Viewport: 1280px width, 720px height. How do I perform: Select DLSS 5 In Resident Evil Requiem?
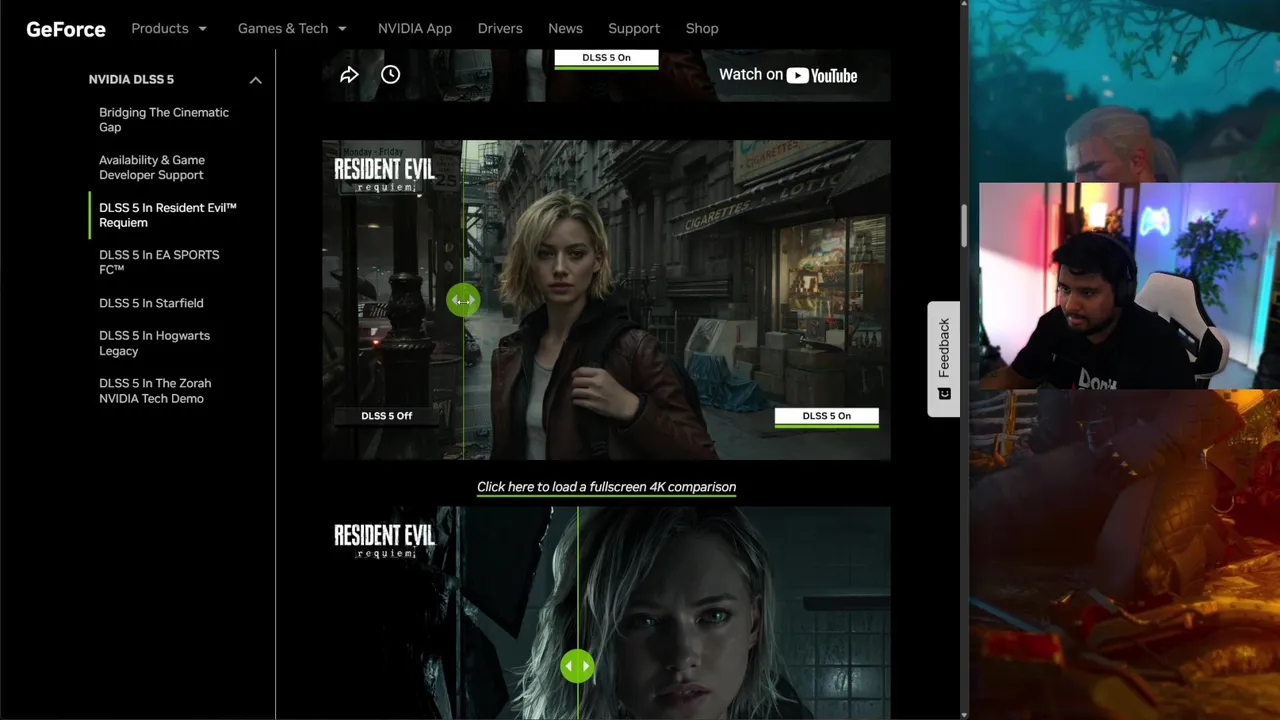click(168, 215)
